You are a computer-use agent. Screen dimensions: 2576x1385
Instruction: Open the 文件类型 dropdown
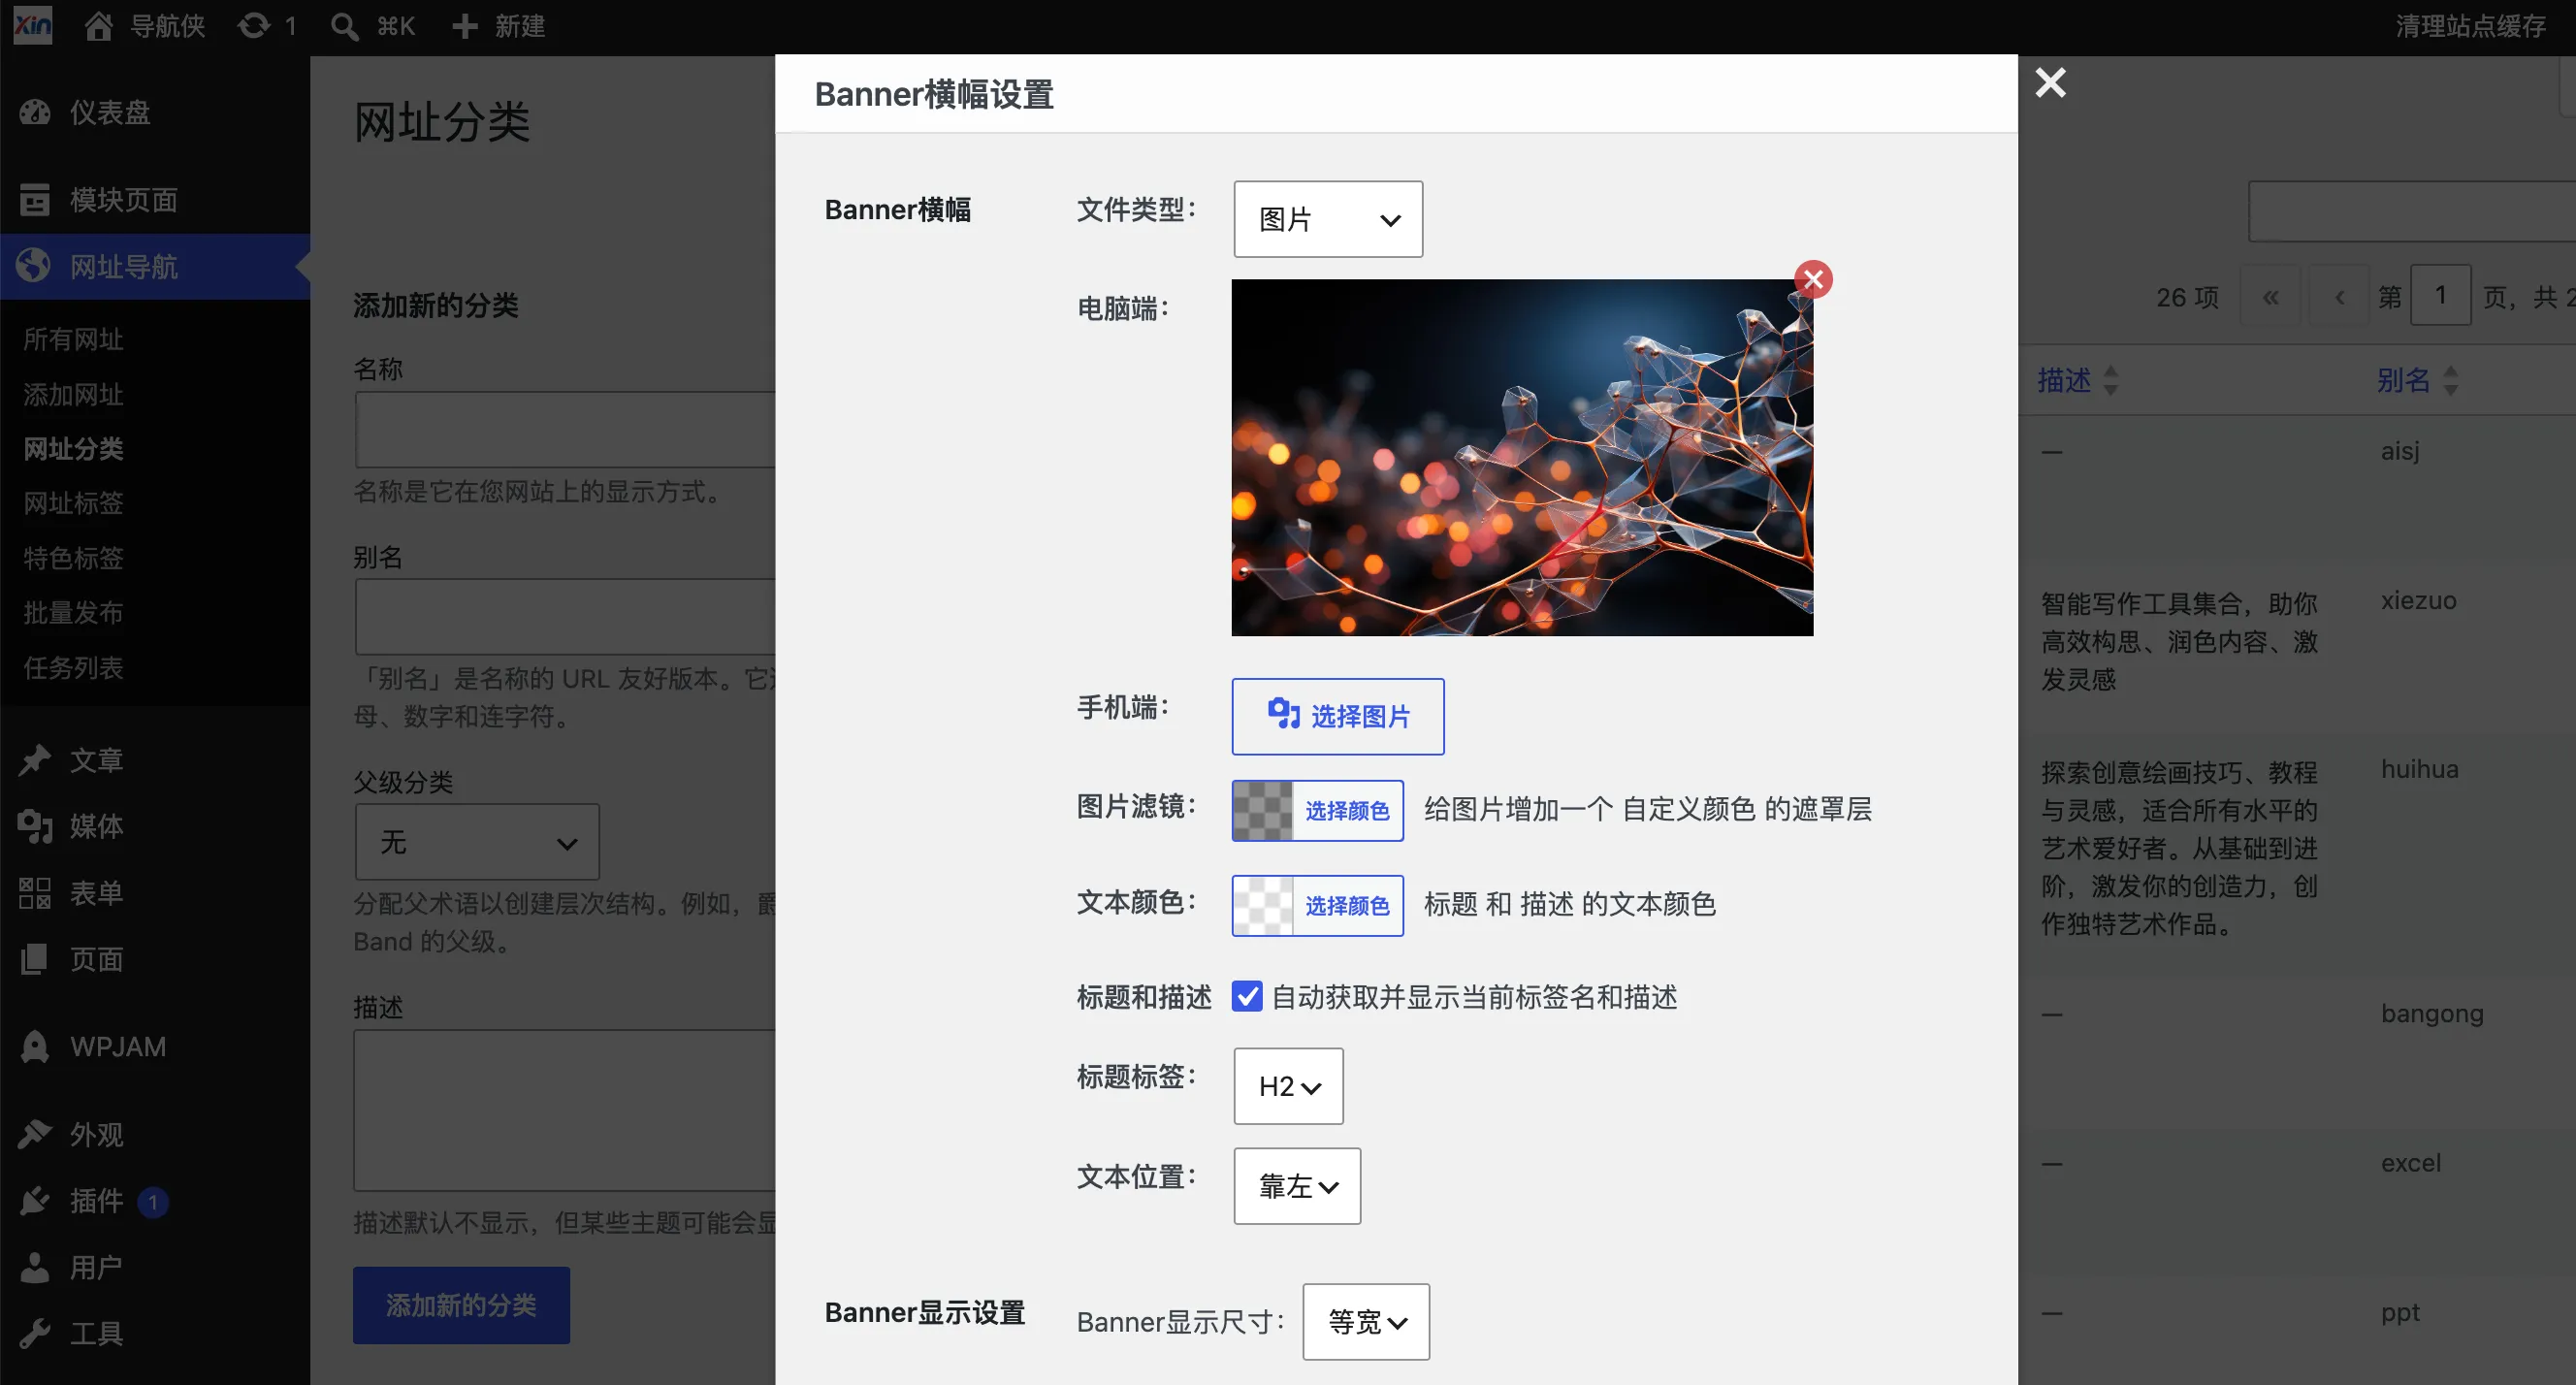click(x=1328, y=219)
